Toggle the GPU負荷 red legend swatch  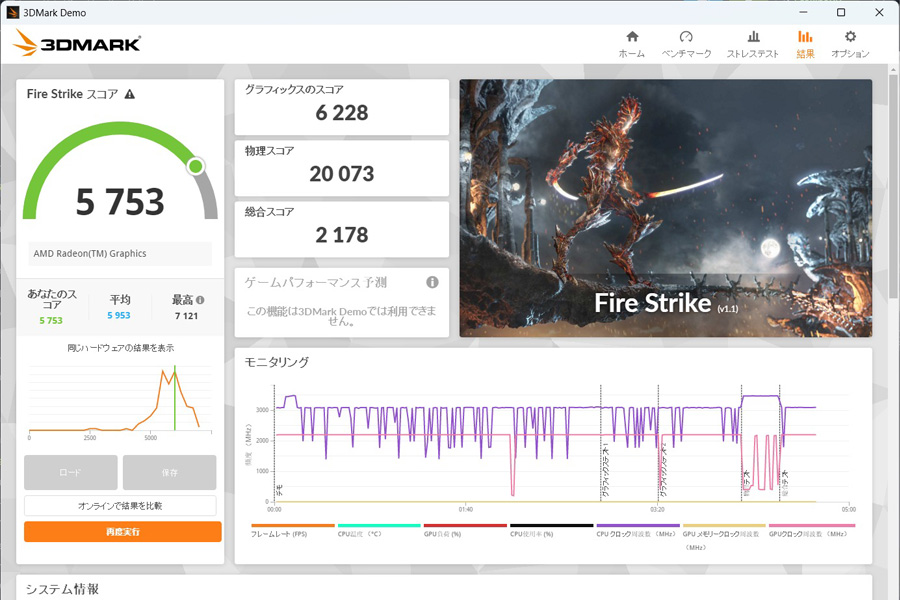[x=465, y=525]
